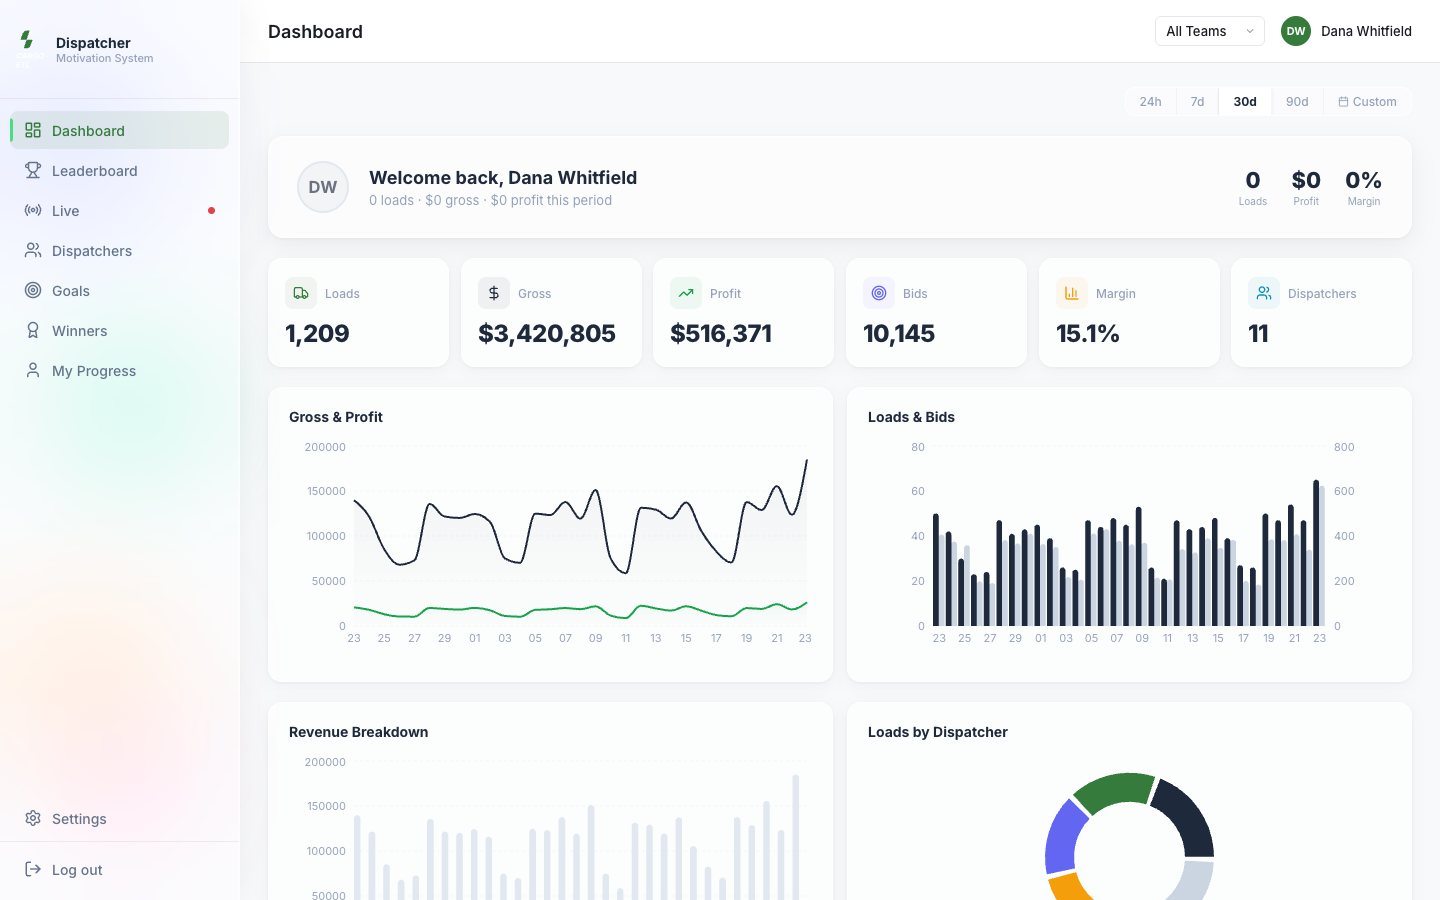Click the Bids value 10,145
Screen dimensions: 1440x900
[x=899, y=333]
